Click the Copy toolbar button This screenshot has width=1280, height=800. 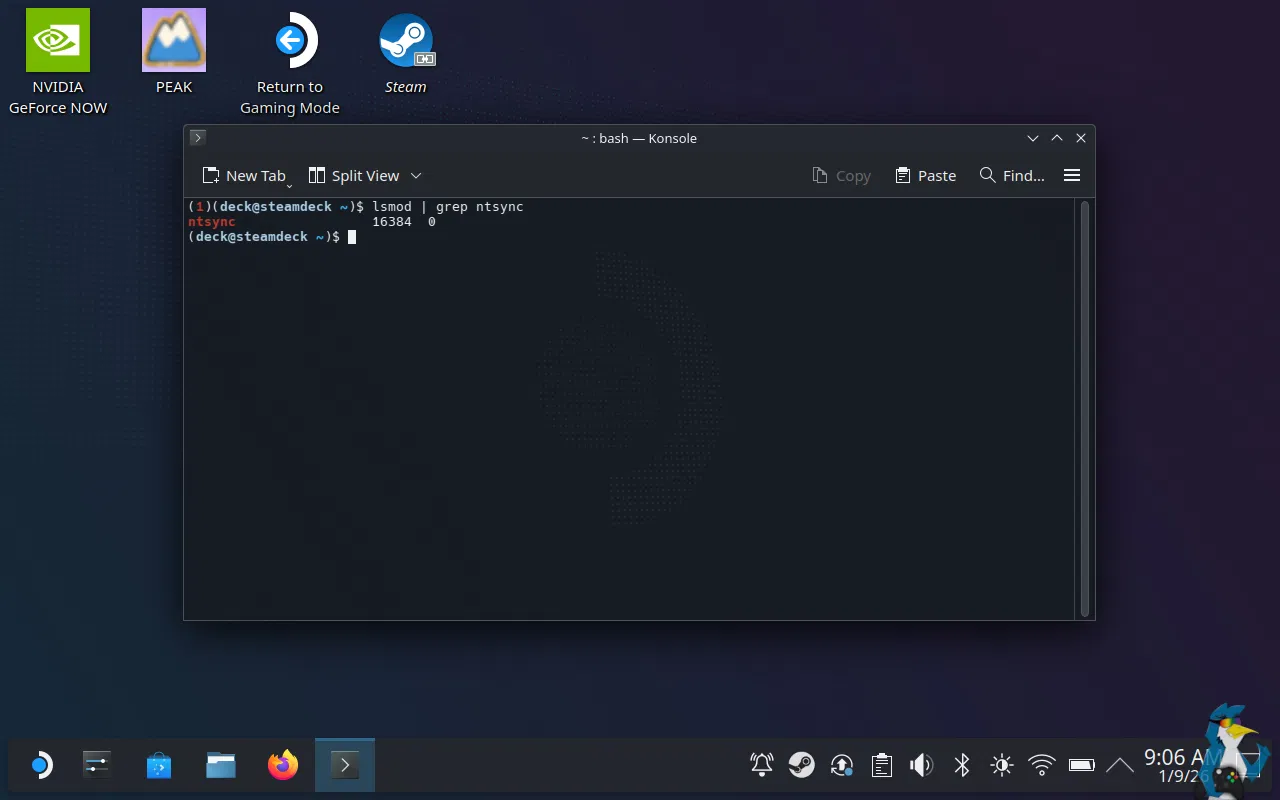pyautogui.click(x=841, y=175)
